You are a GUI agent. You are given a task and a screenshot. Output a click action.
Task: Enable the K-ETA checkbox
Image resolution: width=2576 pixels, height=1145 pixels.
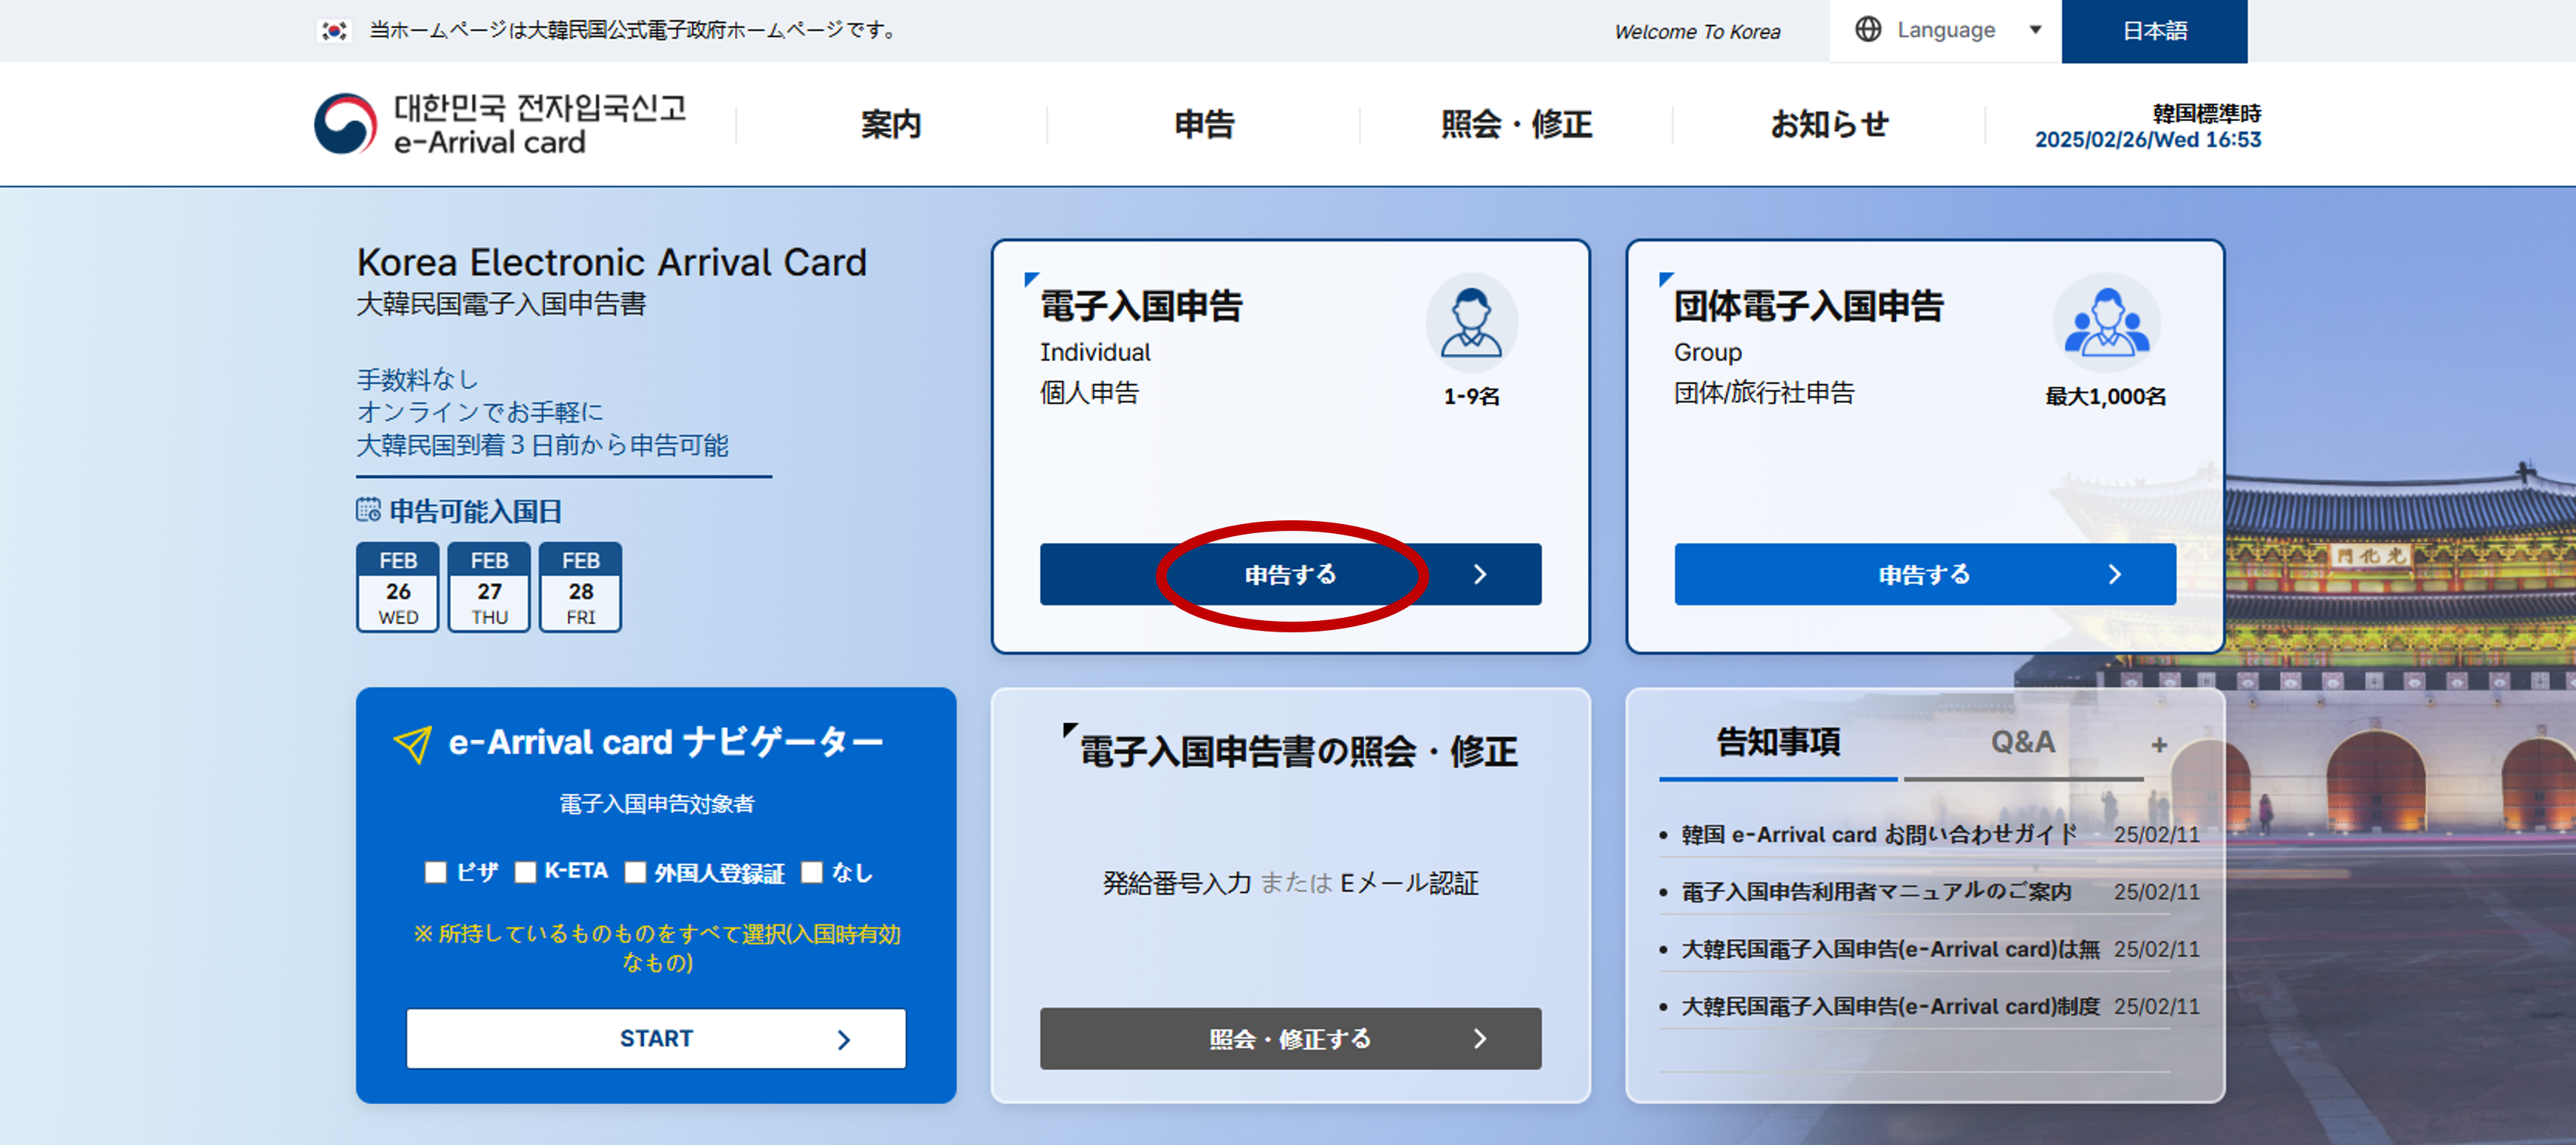pos(525,872)
